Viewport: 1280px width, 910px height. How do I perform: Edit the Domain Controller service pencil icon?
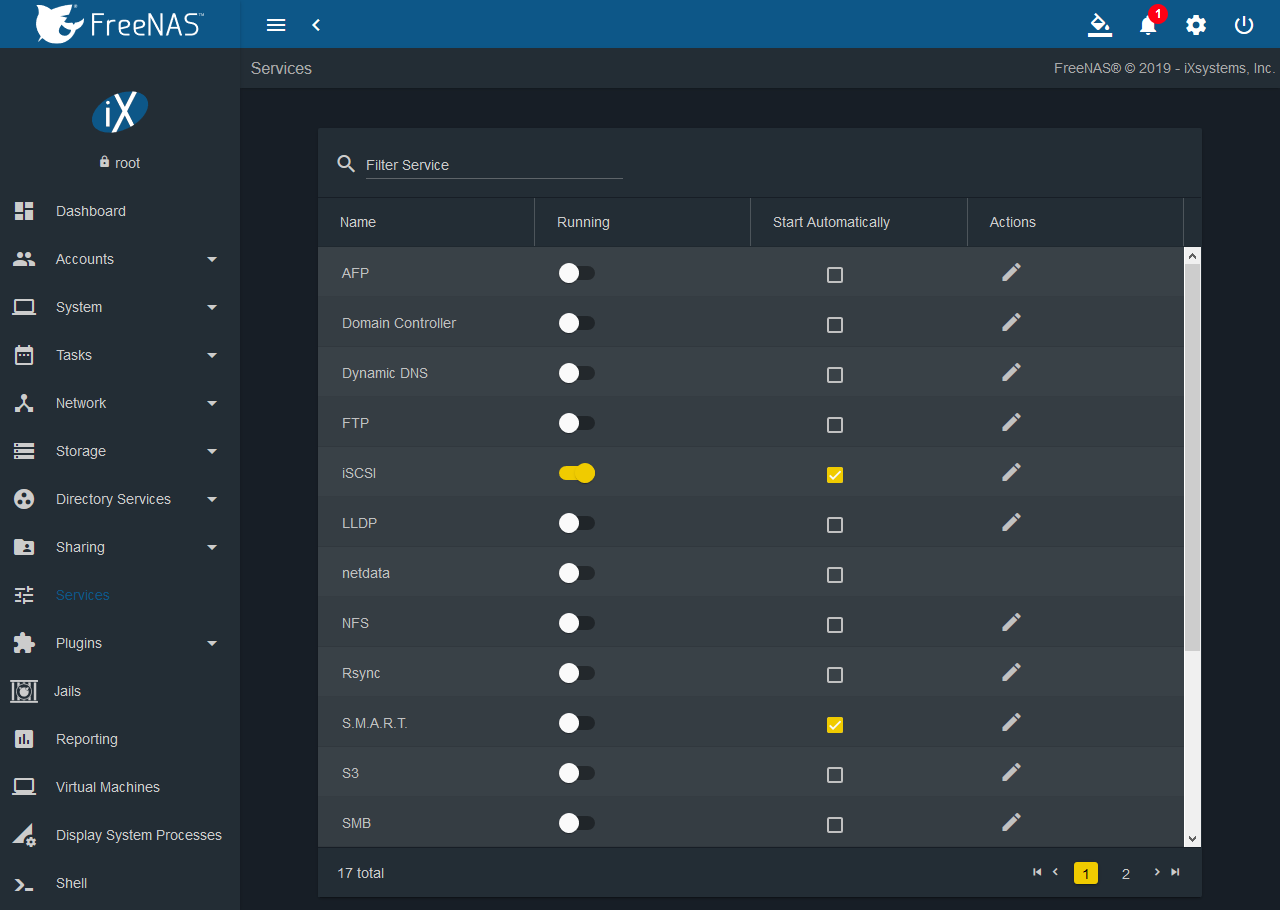click(x=1011, y=322)
